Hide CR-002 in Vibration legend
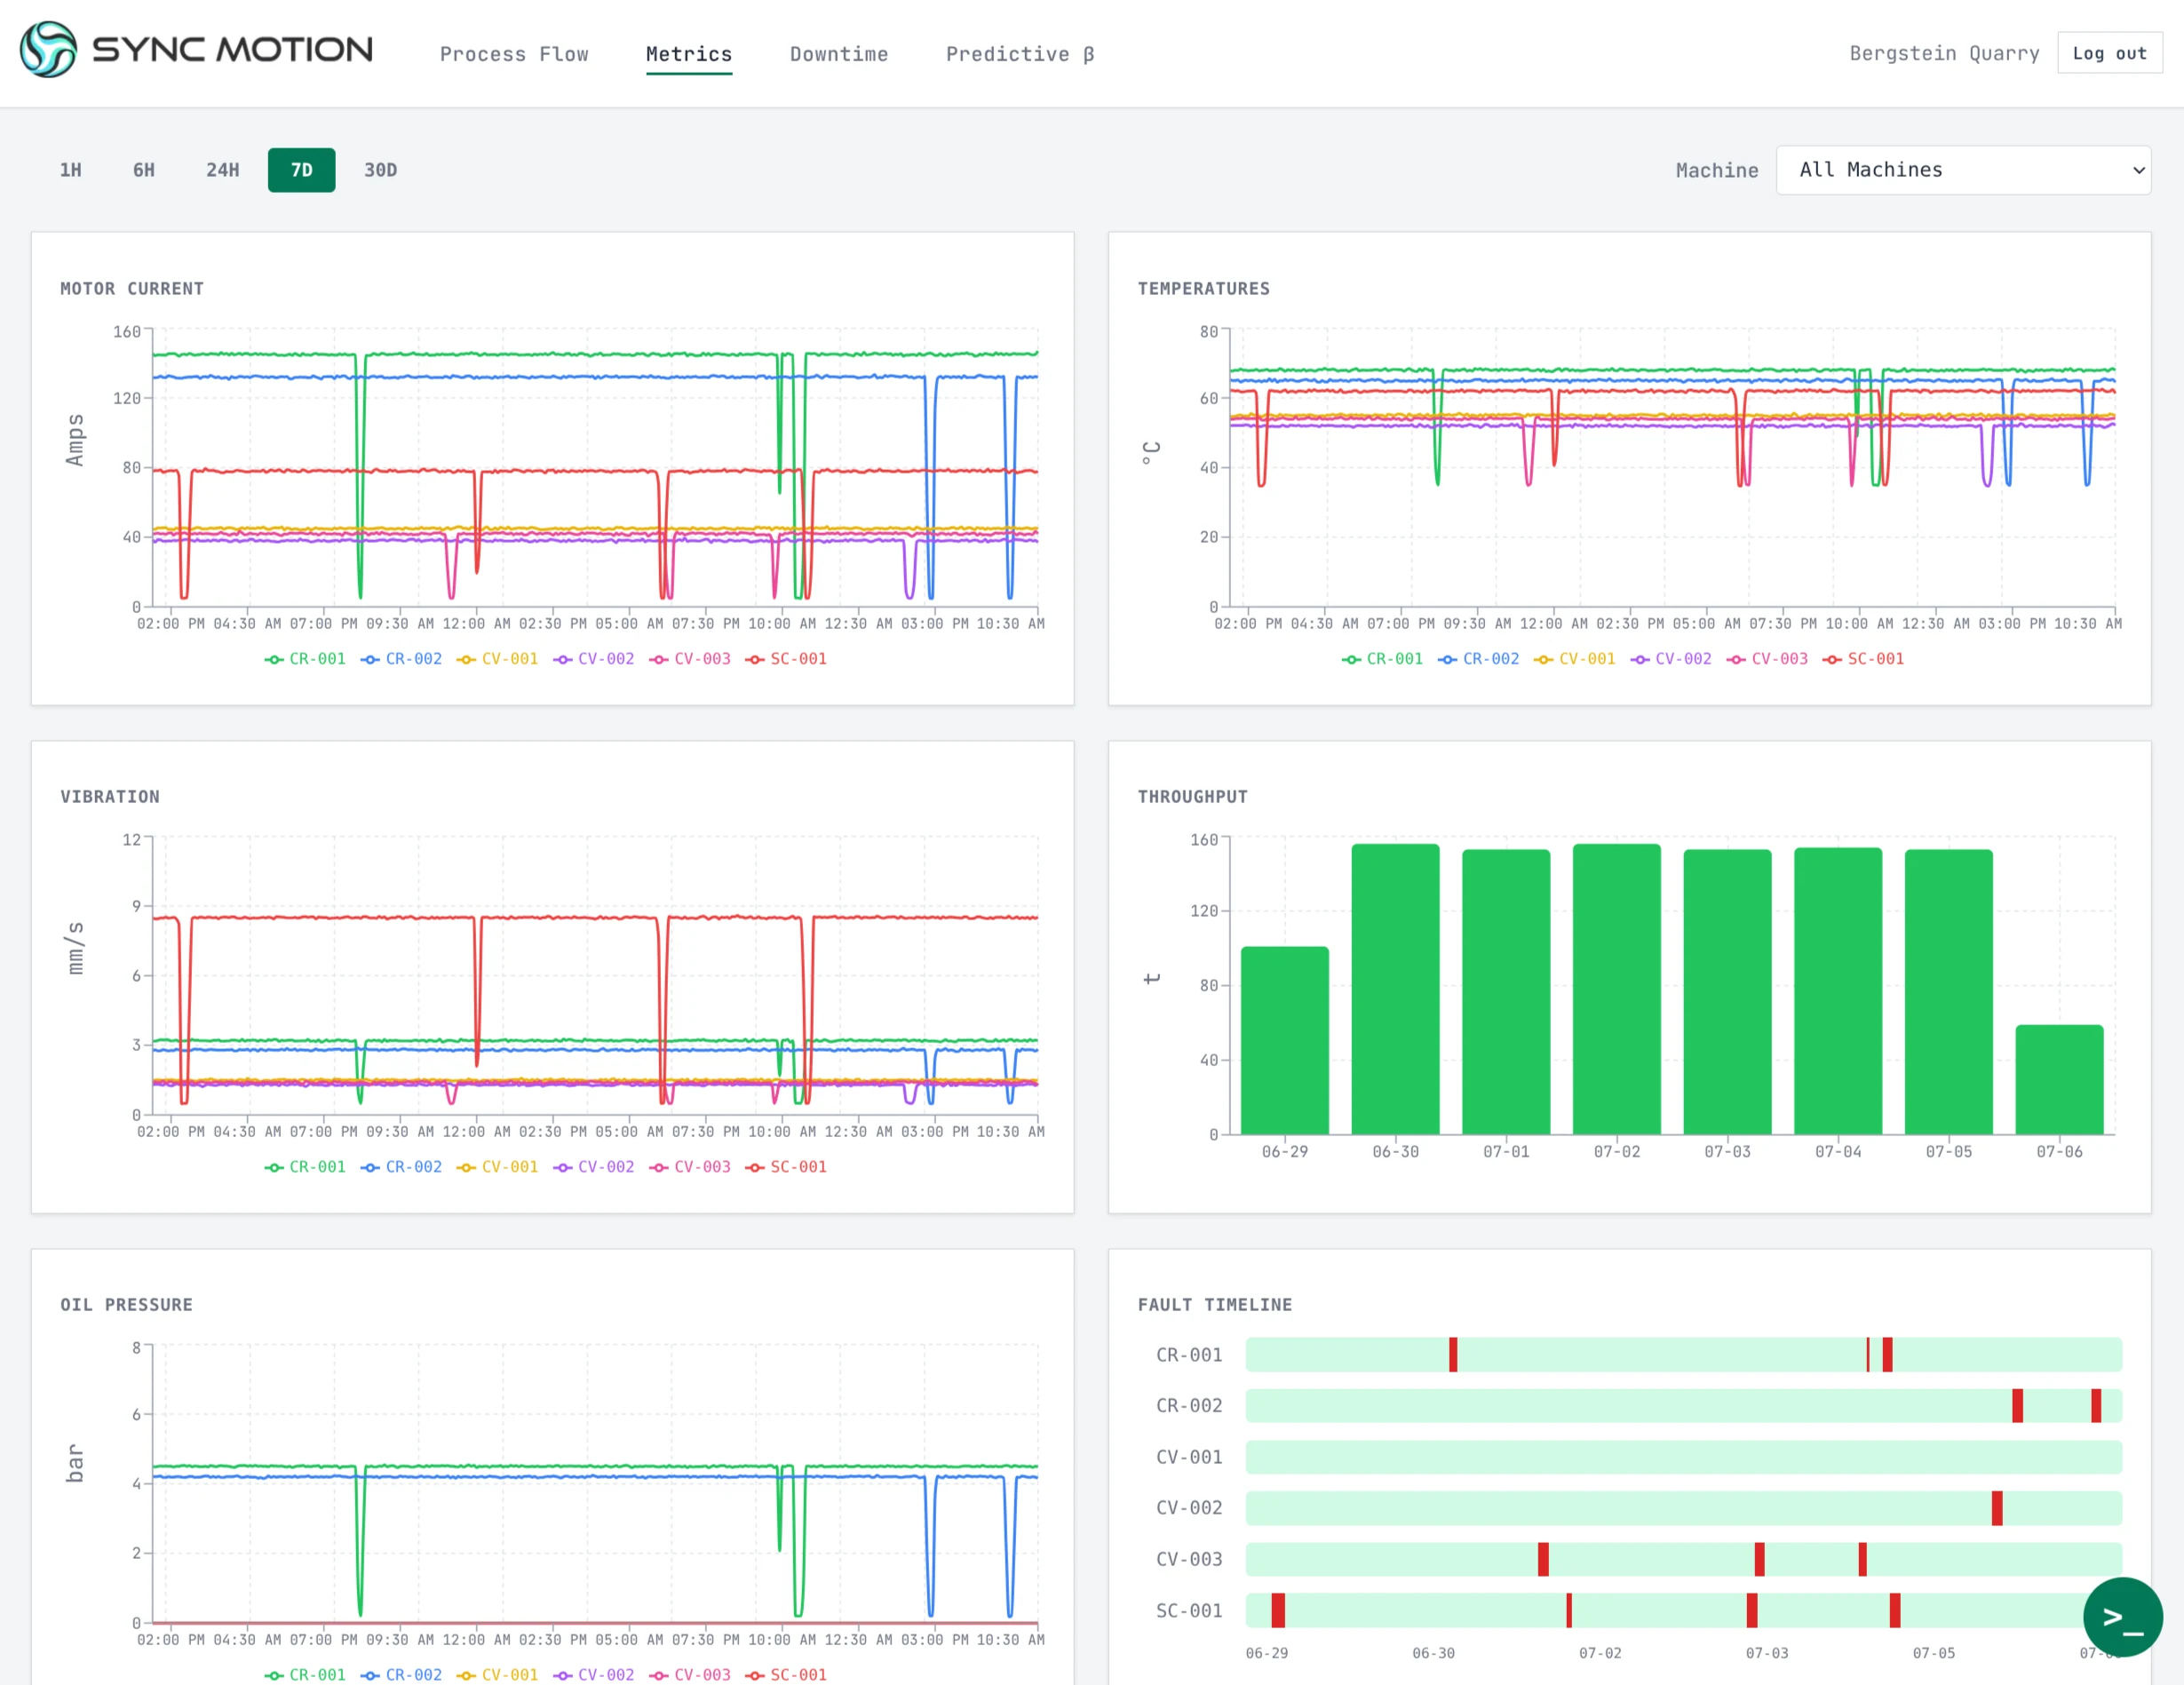2184x1685 pixels. [x=401, y=1167]
